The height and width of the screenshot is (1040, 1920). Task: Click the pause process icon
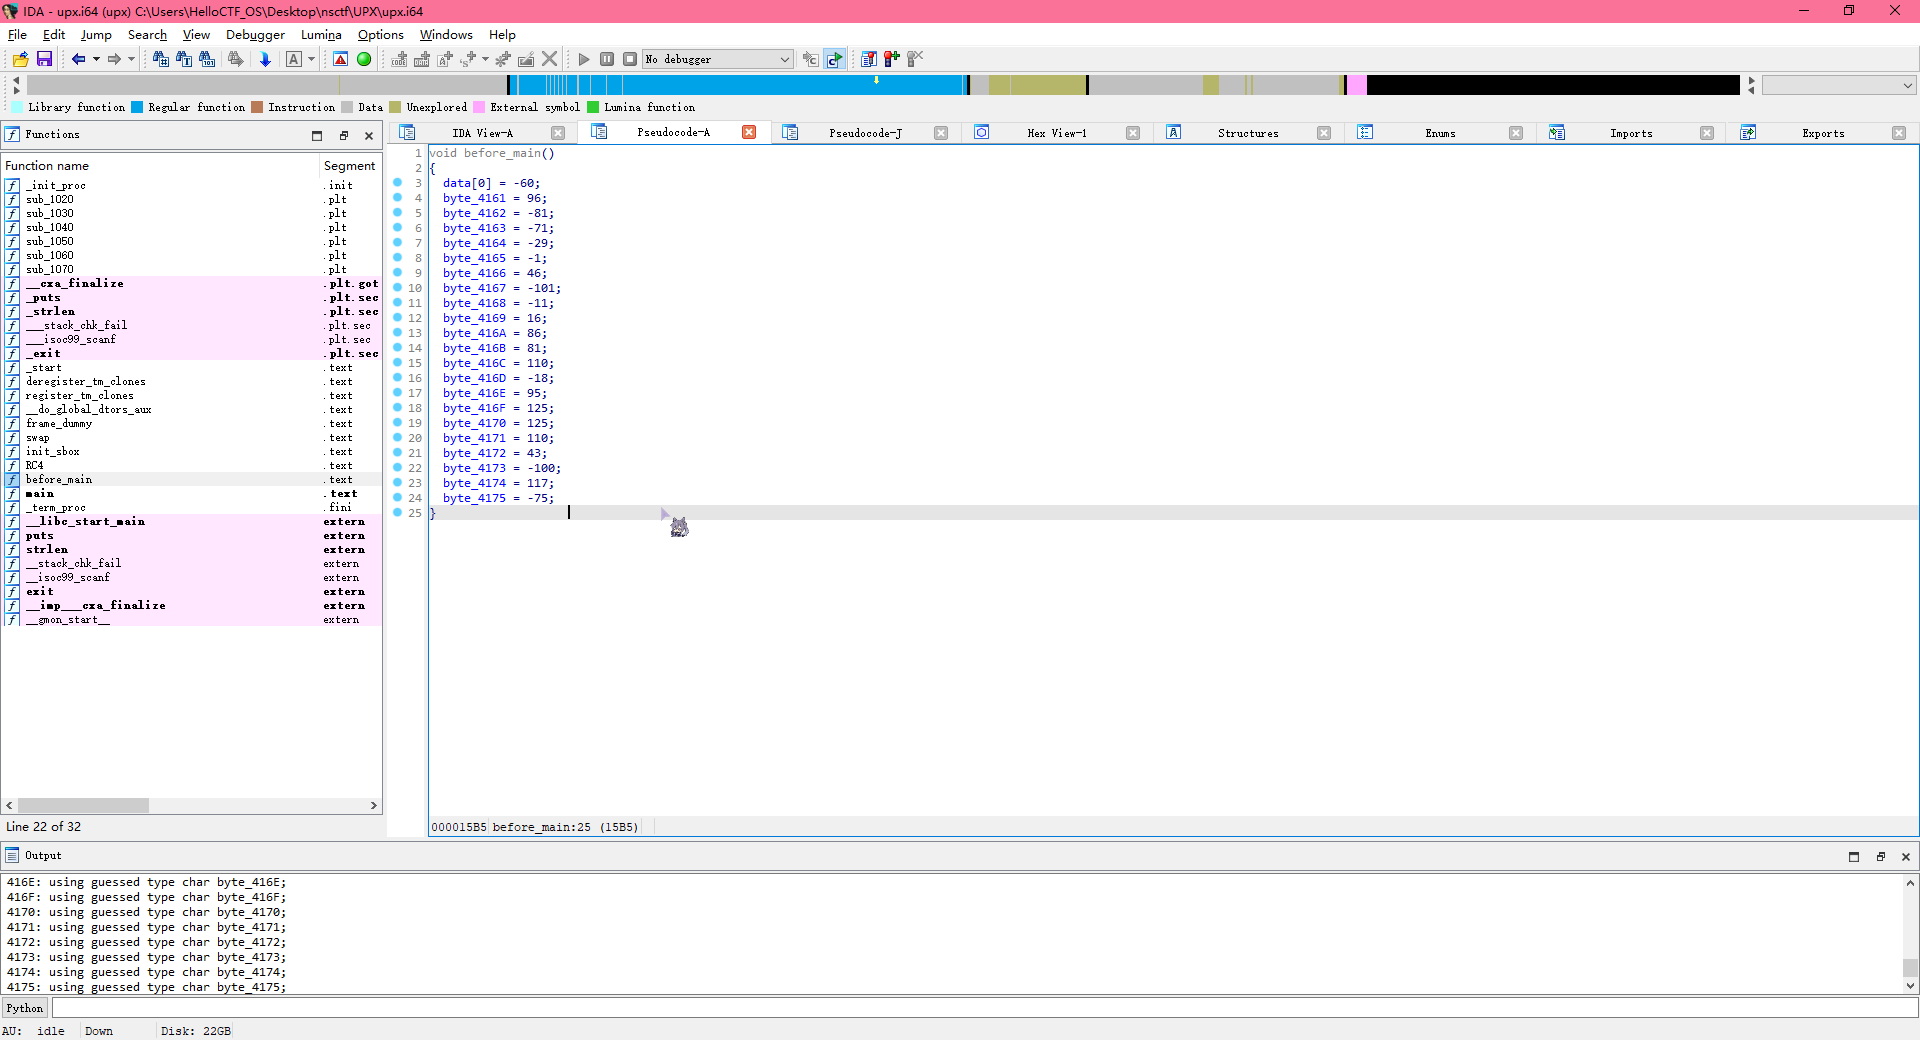pyautogui.click(x=607, y=60)
